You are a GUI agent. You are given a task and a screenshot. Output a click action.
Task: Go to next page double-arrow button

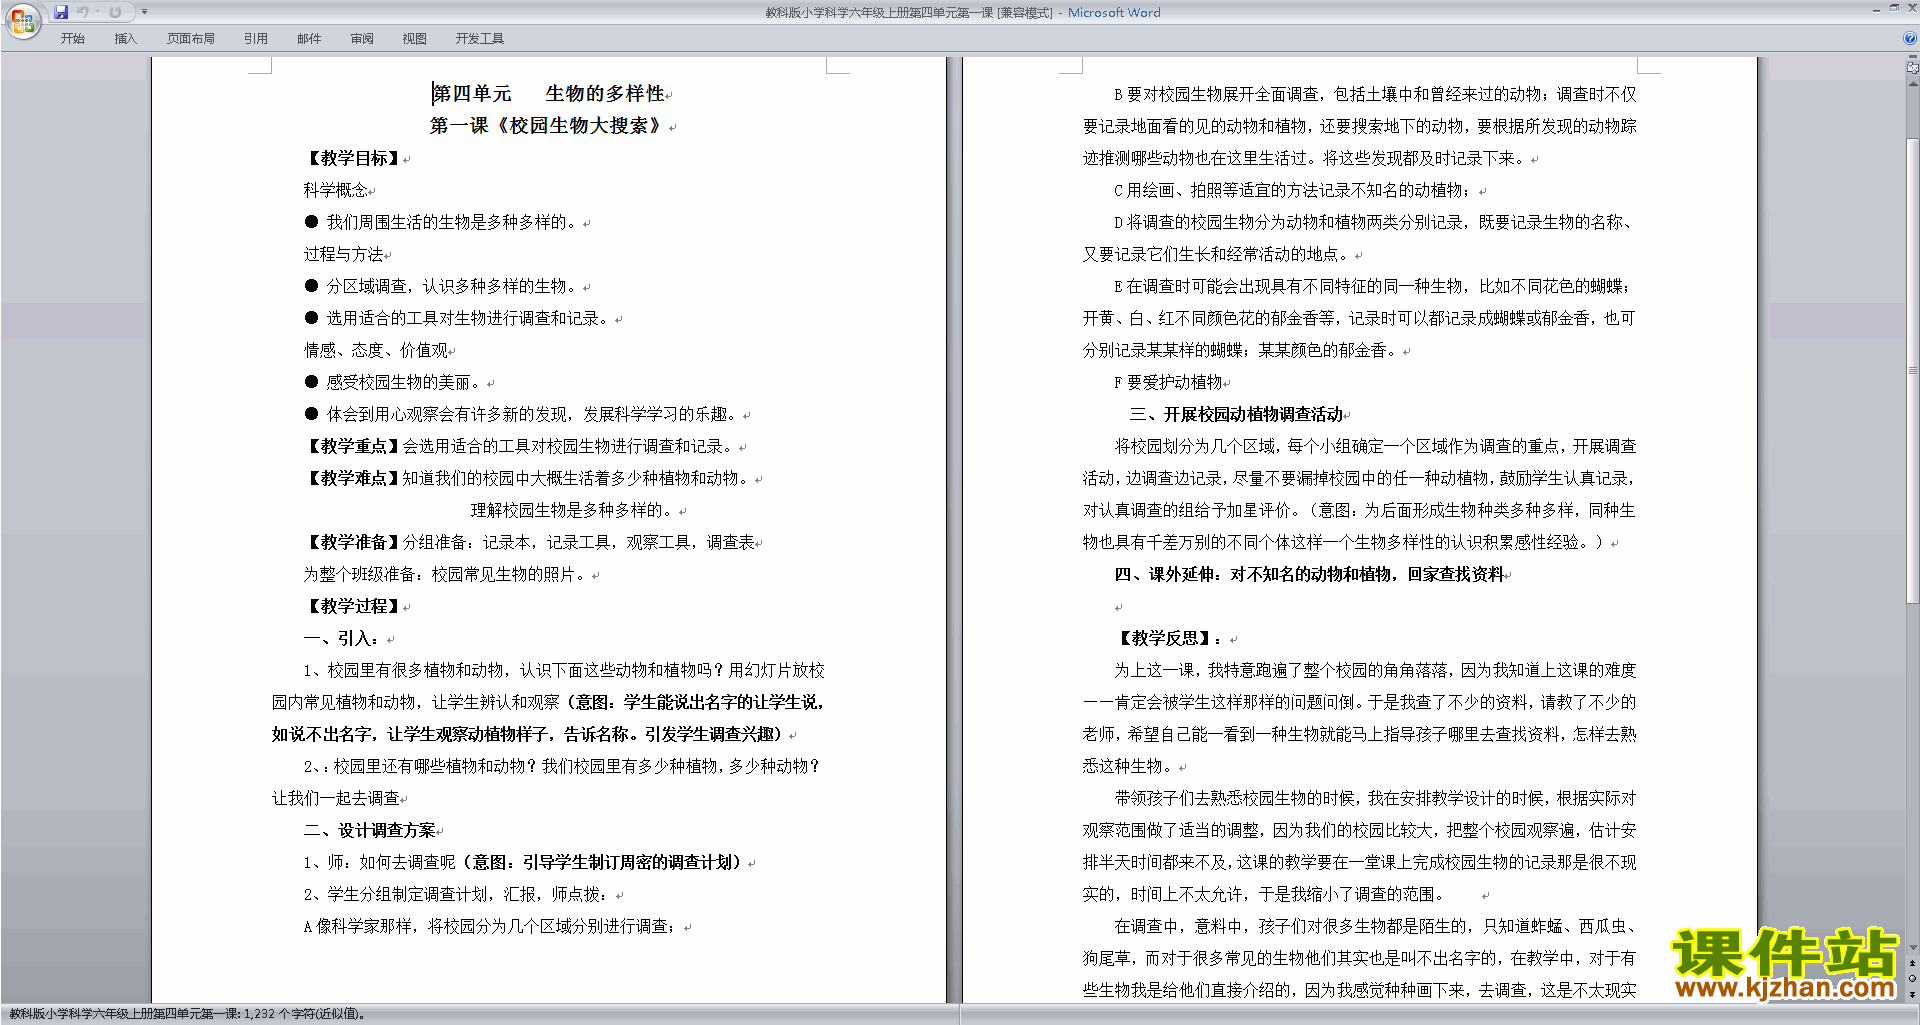pyautogui.click(x=1913, y=994)
